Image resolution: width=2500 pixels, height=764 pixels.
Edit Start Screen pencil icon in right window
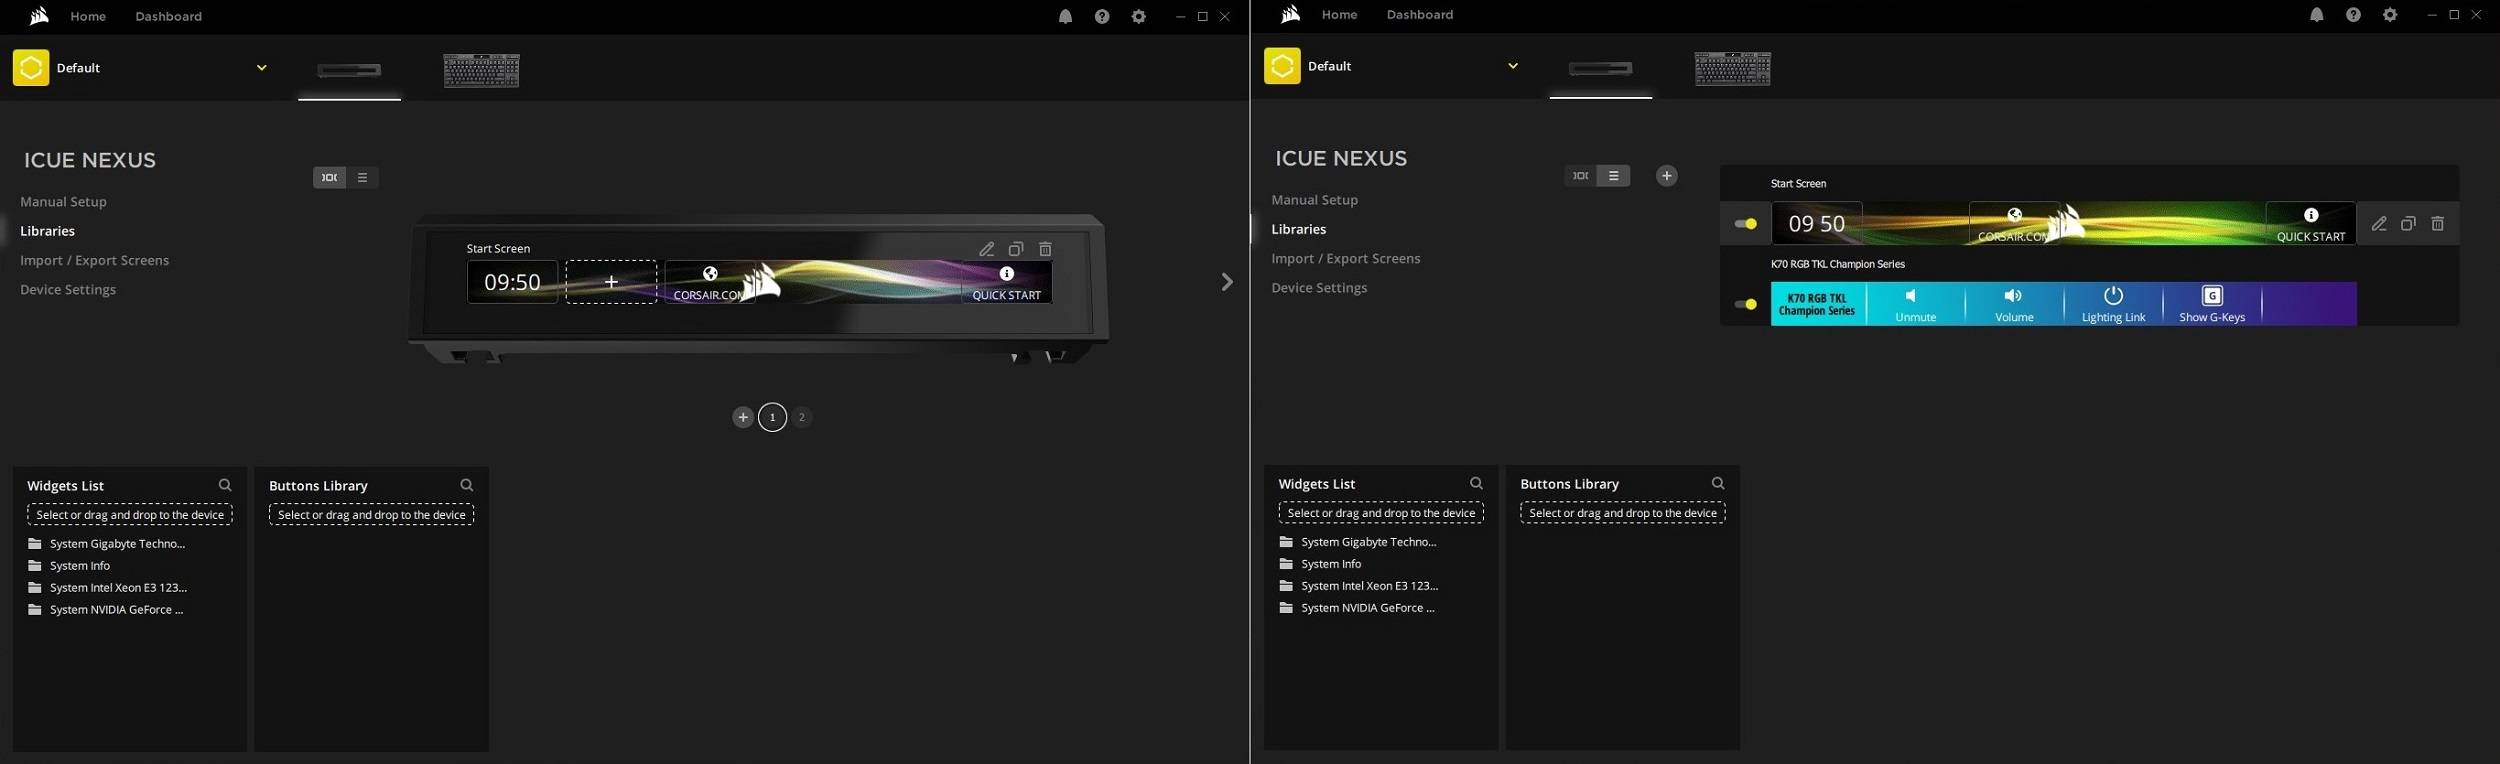[2379, 224]
